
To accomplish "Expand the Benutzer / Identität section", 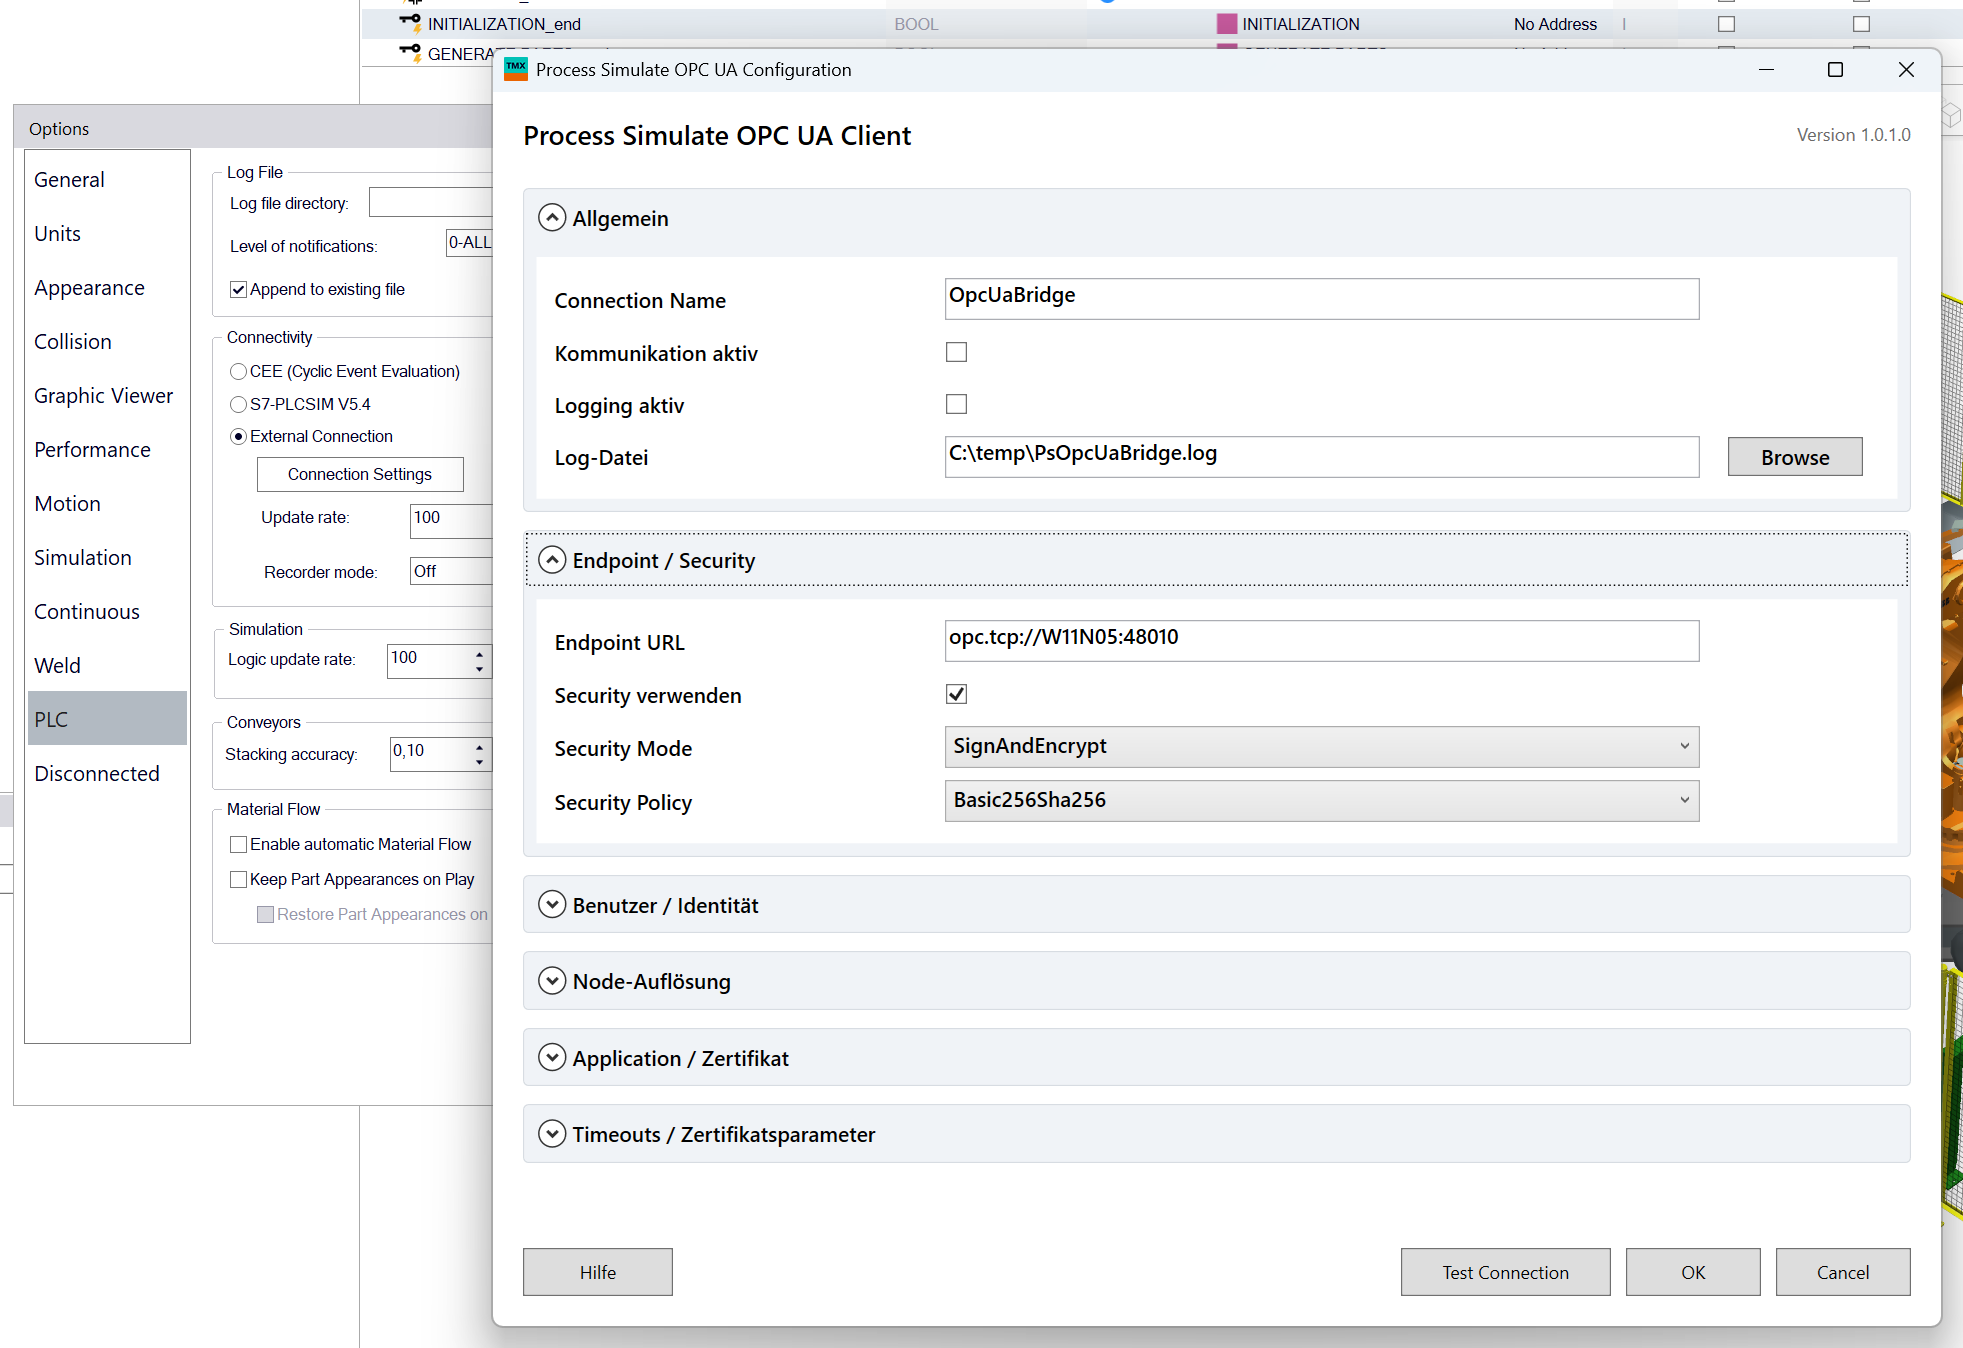I will pyautogui.click(x=552, y=905).
